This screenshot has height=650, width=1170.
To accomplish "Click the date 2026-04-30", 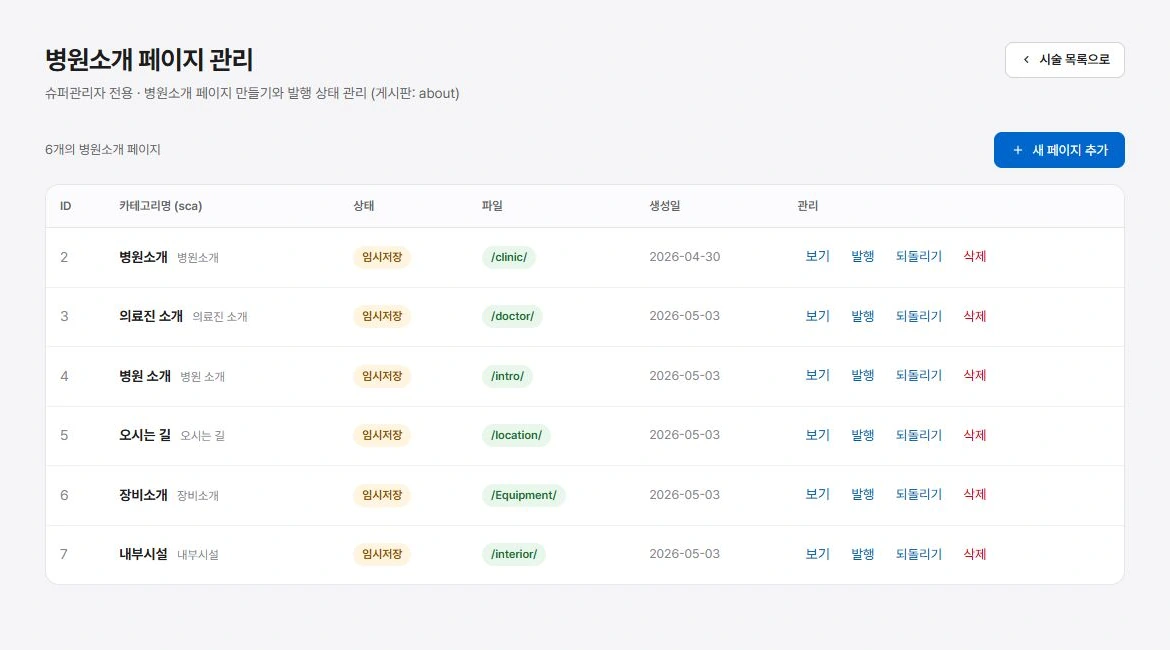I will pyautogui.click(x=684, y=257).
